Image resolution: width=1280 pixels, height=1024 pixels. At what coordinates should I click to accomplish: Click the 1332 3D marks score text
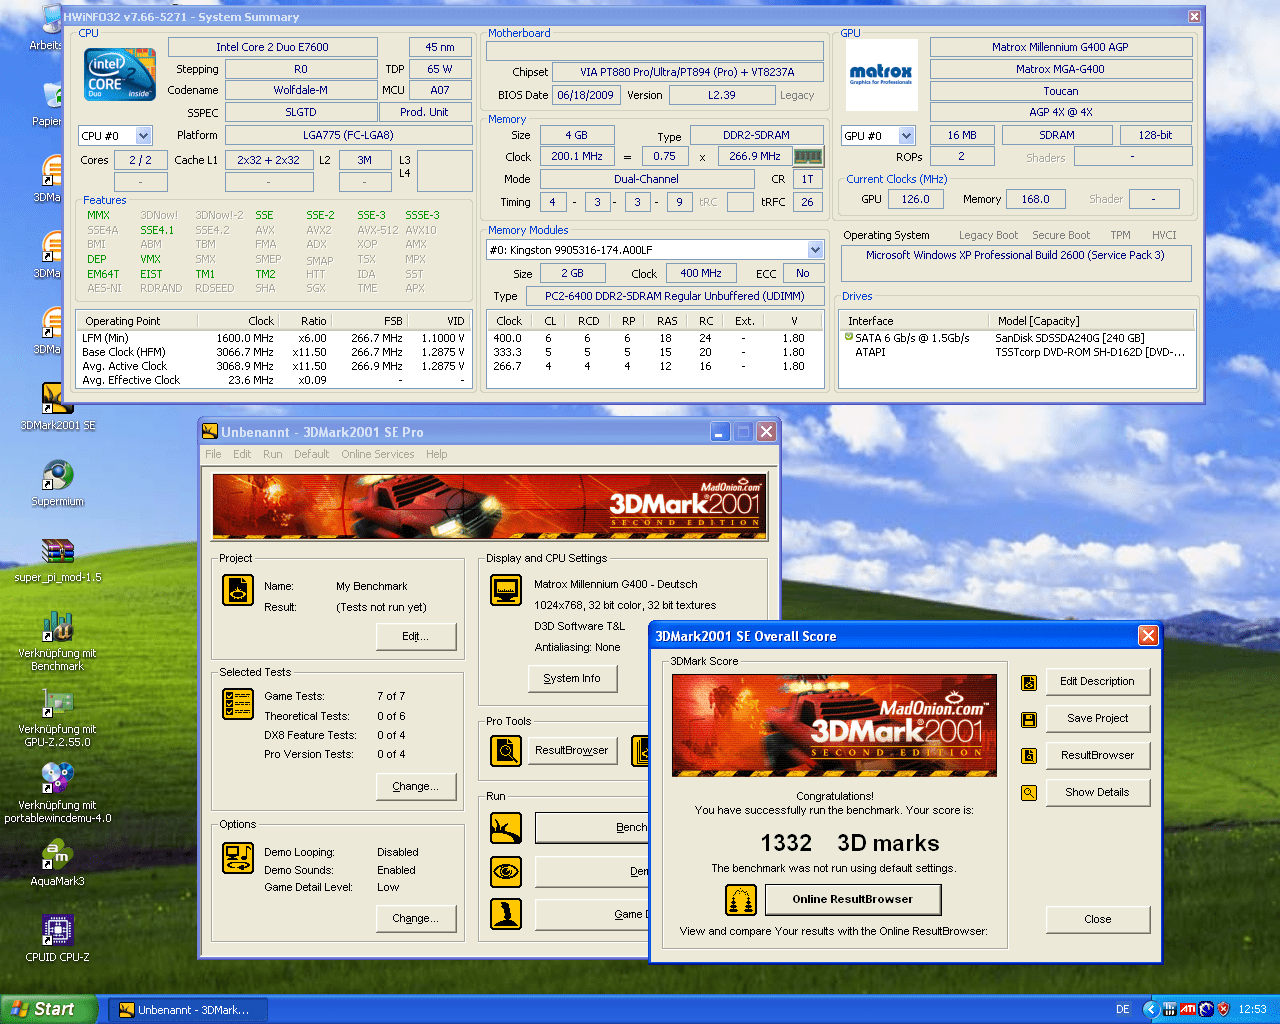[849, 843]
